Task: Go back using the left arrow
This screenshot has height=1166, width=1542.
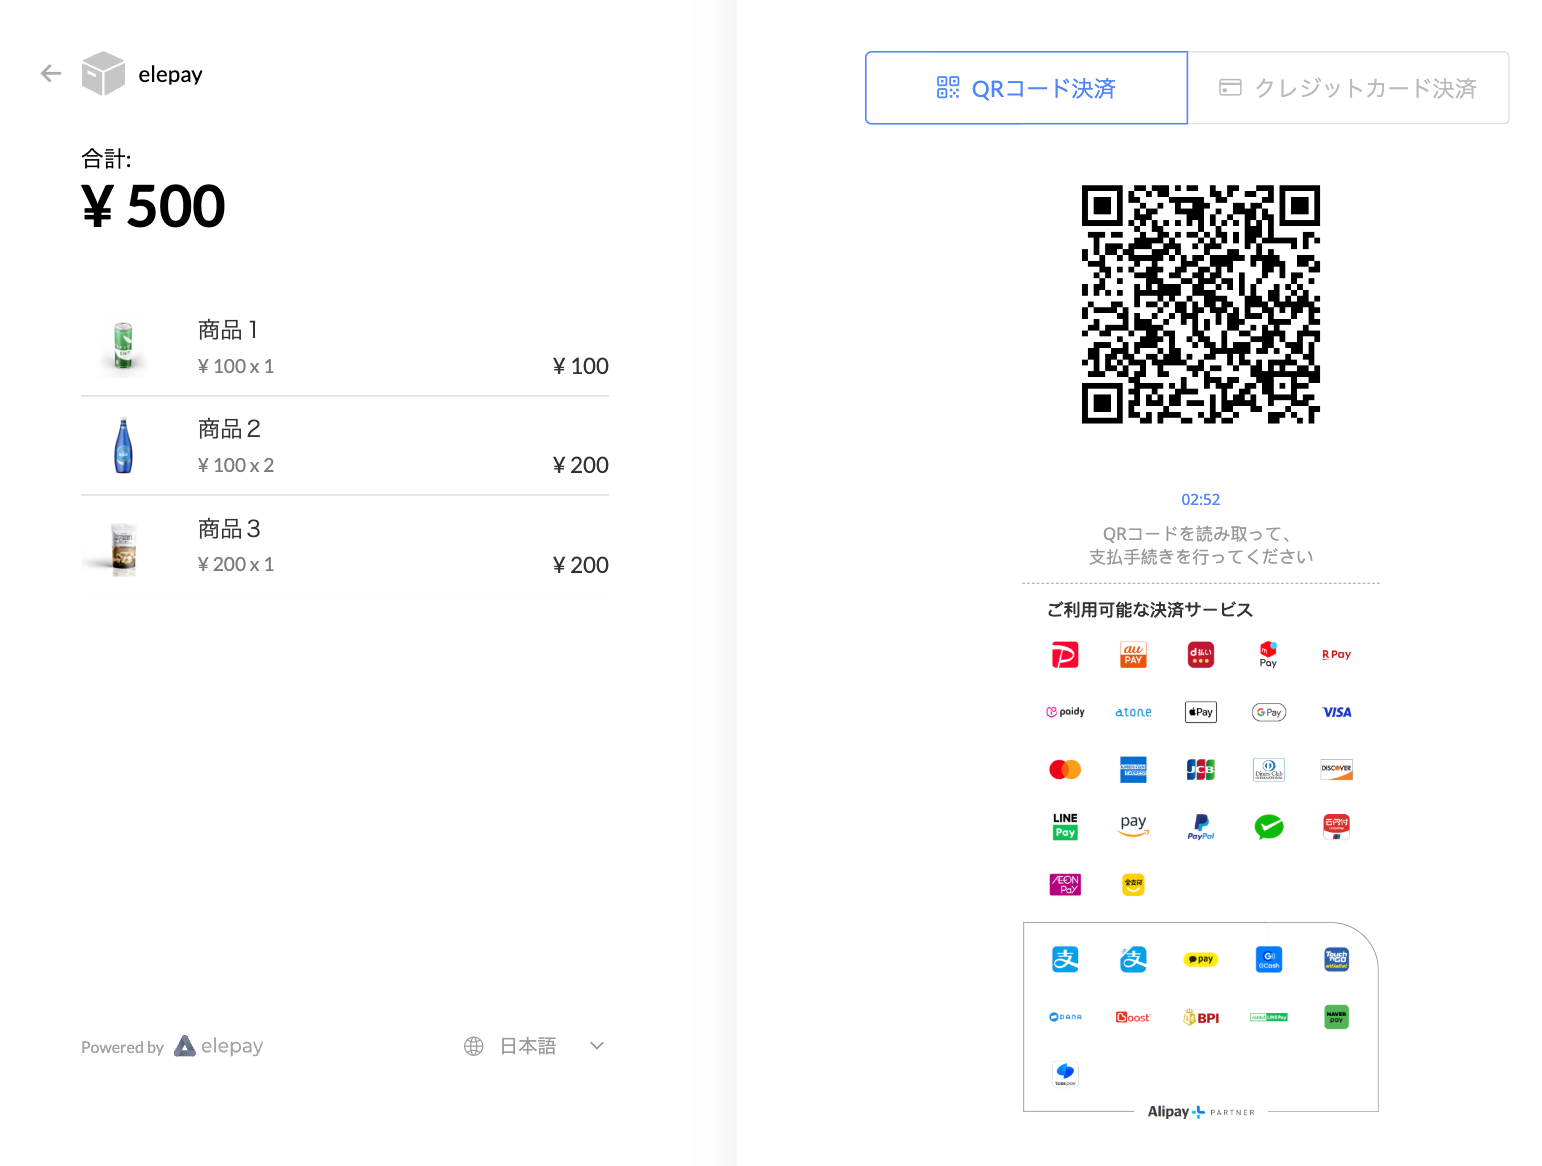Action: pyautogui.click(x=51, y=73)
